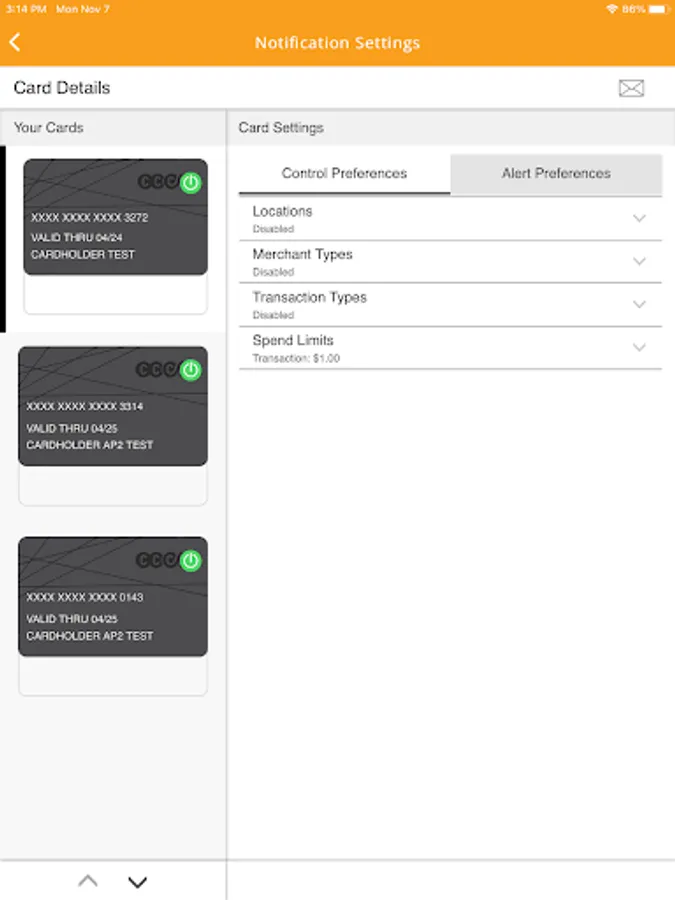Click the Wi-Fi status icon
This screenshot has width=675, height=900.
click(611, 8)
